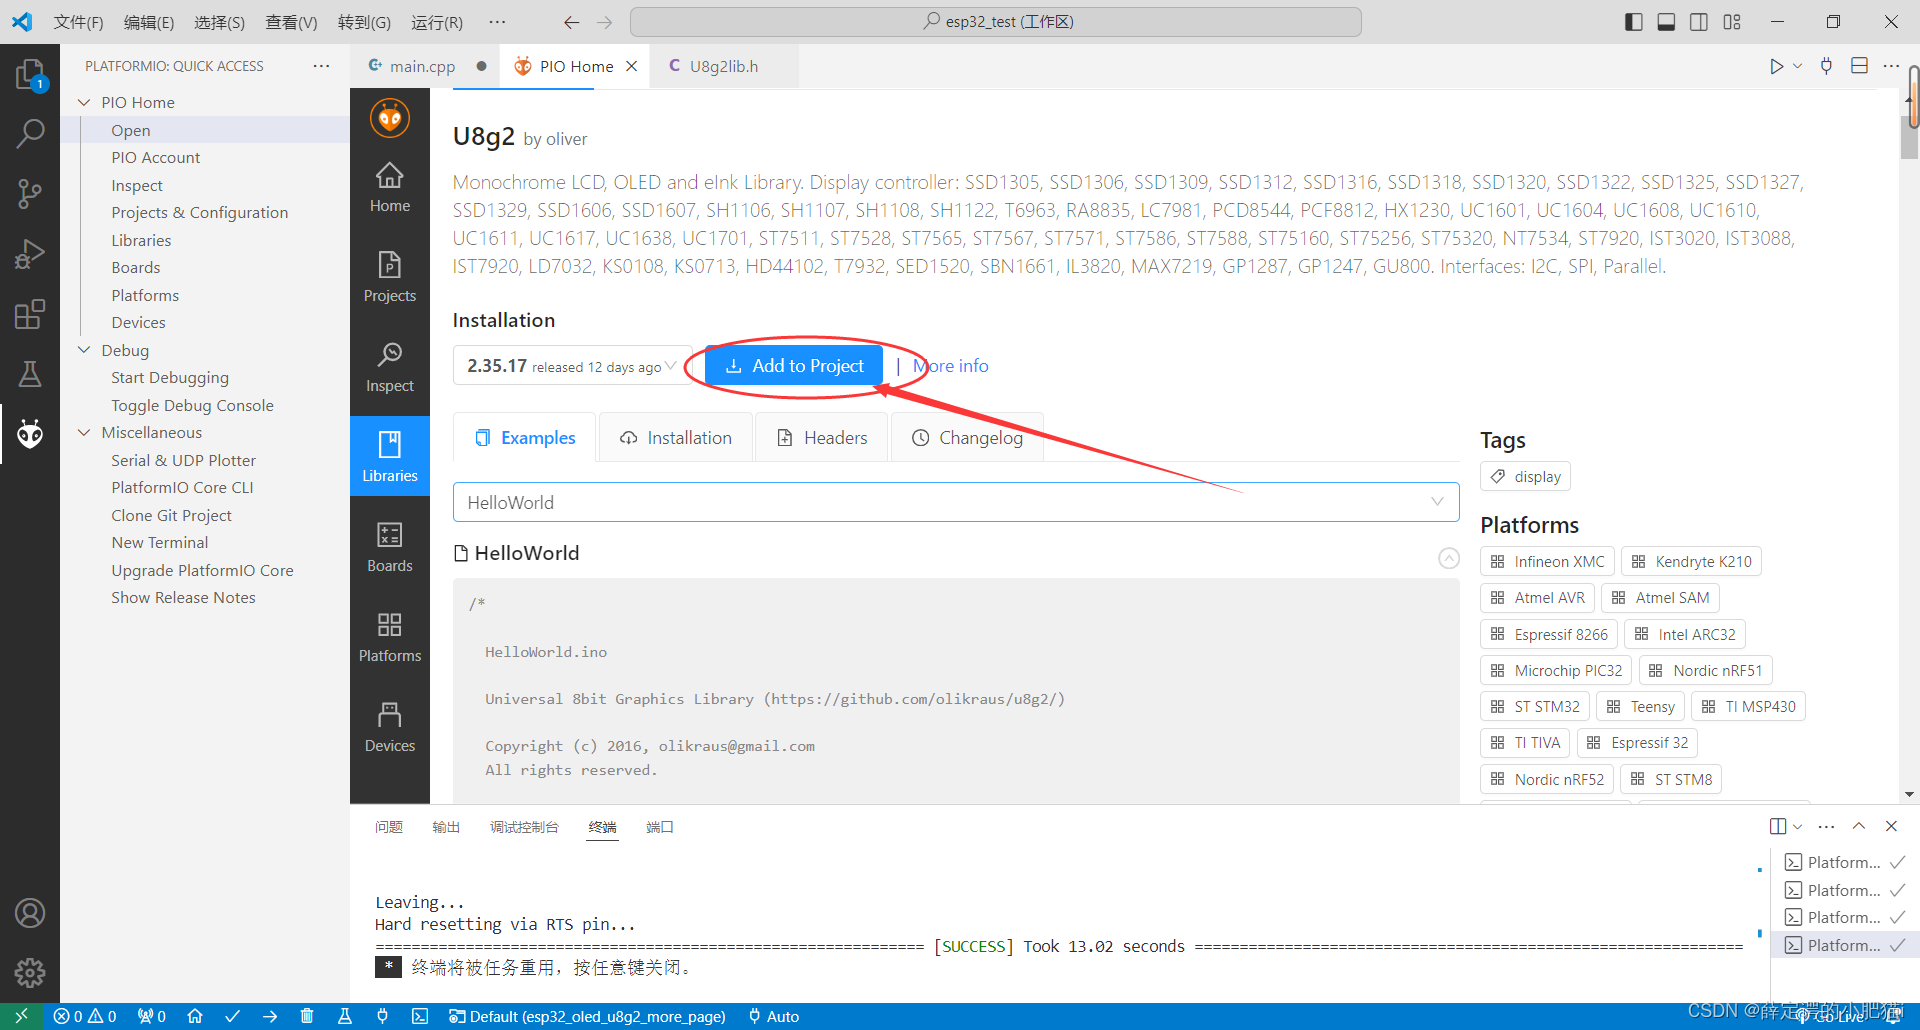Click the Run play button in the editor toolbar
The image size is (1920, 1030).
coord(1776,66)
